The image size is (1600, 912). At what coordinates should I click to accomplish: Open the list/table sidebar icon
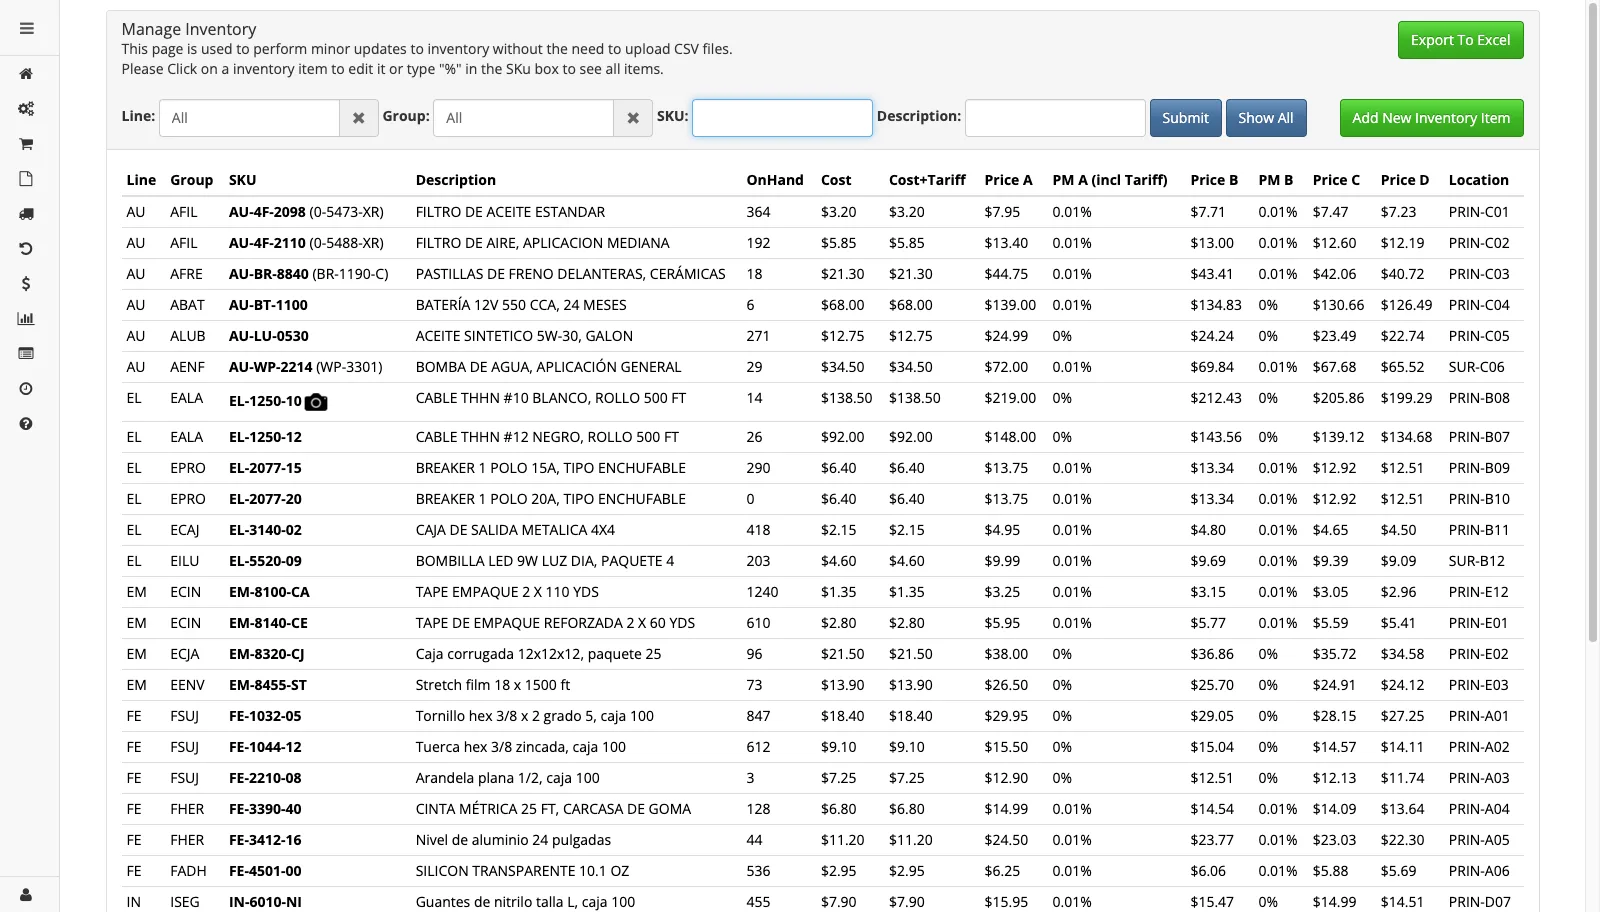(x=27, y=354)
